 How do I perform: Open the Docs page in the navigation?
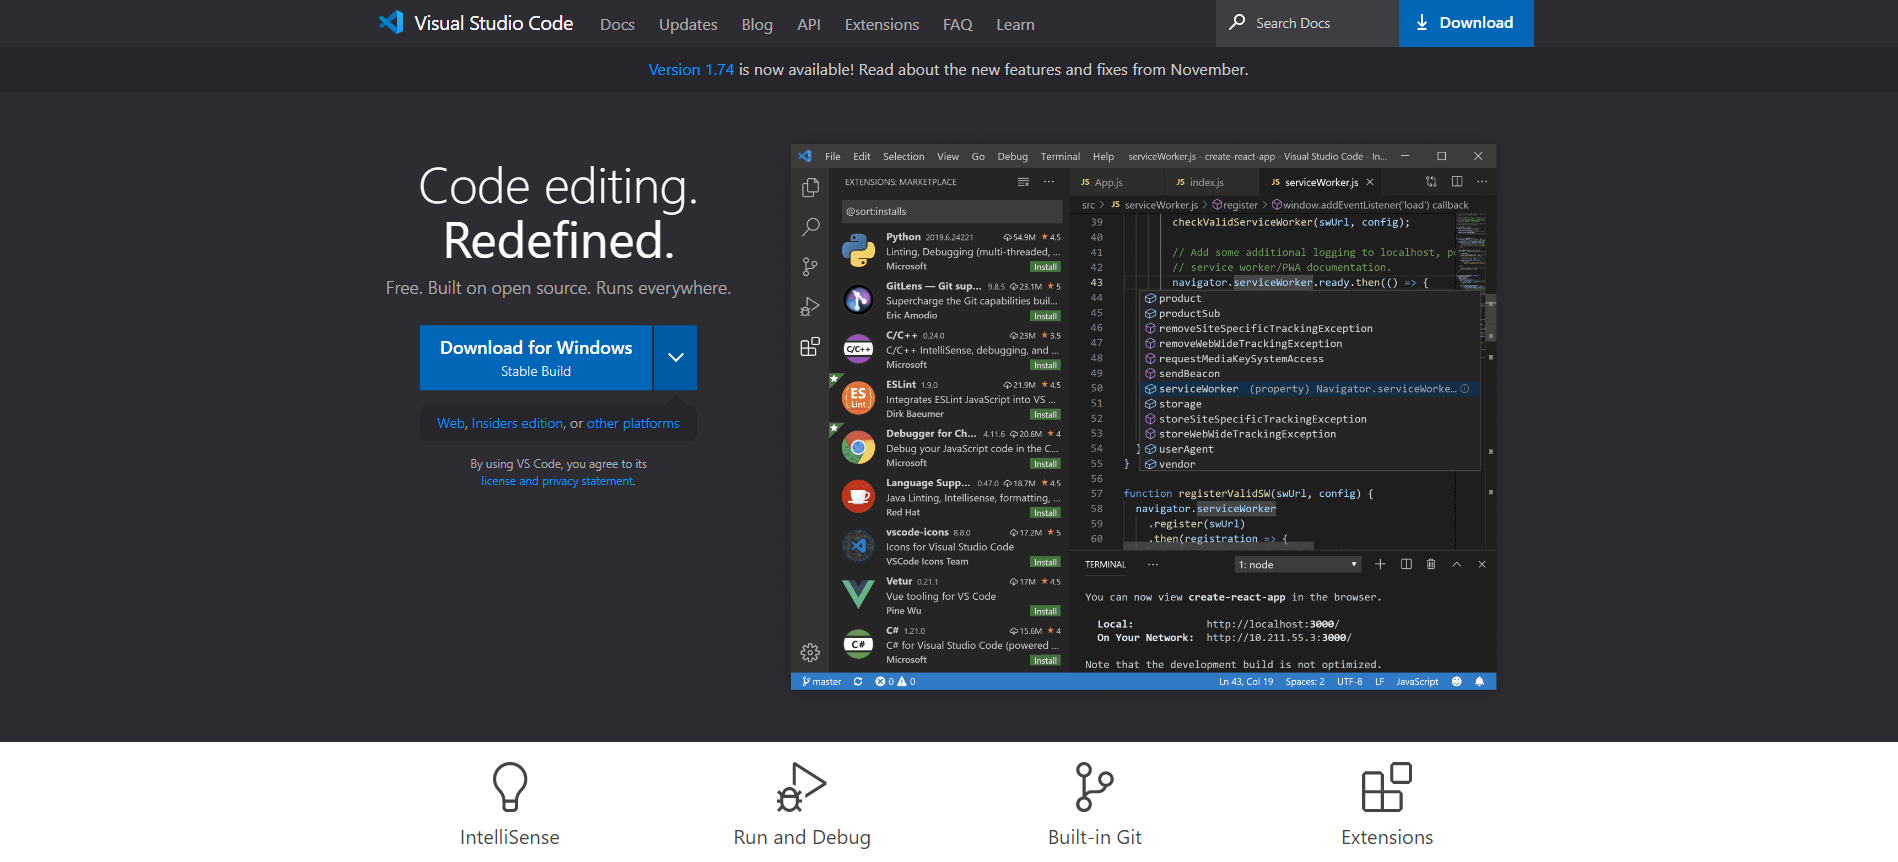(x=617, y=24)
